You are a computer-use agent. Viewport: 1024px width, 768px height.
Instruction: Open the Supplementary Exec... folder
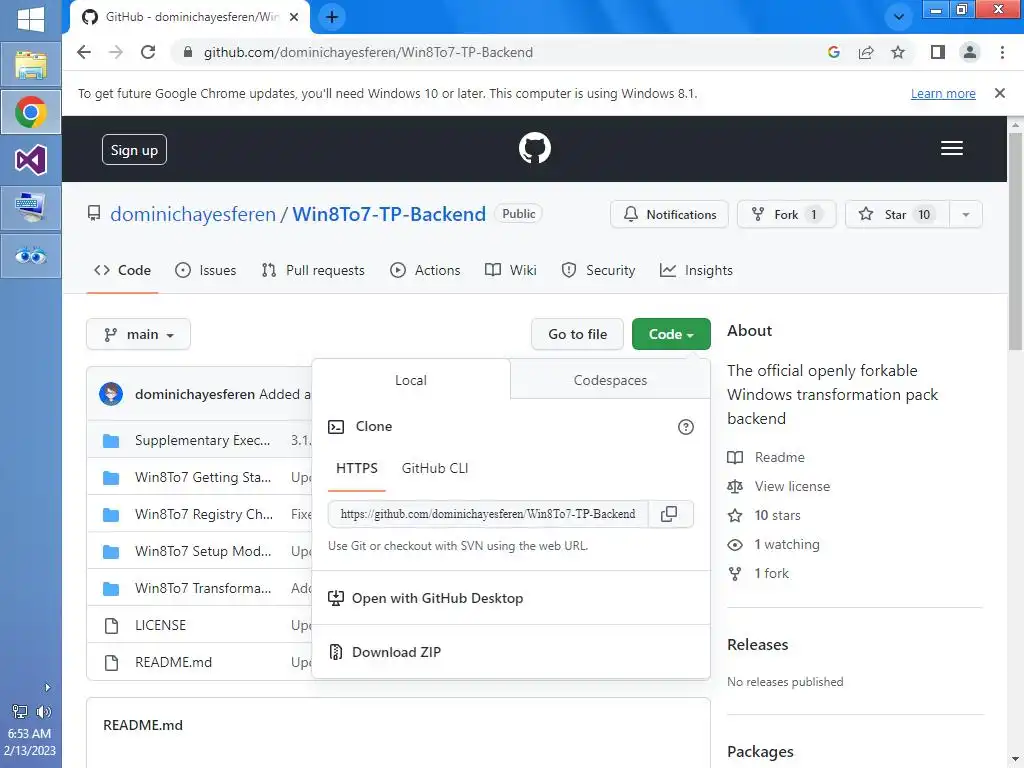click(x=202, y=440)
